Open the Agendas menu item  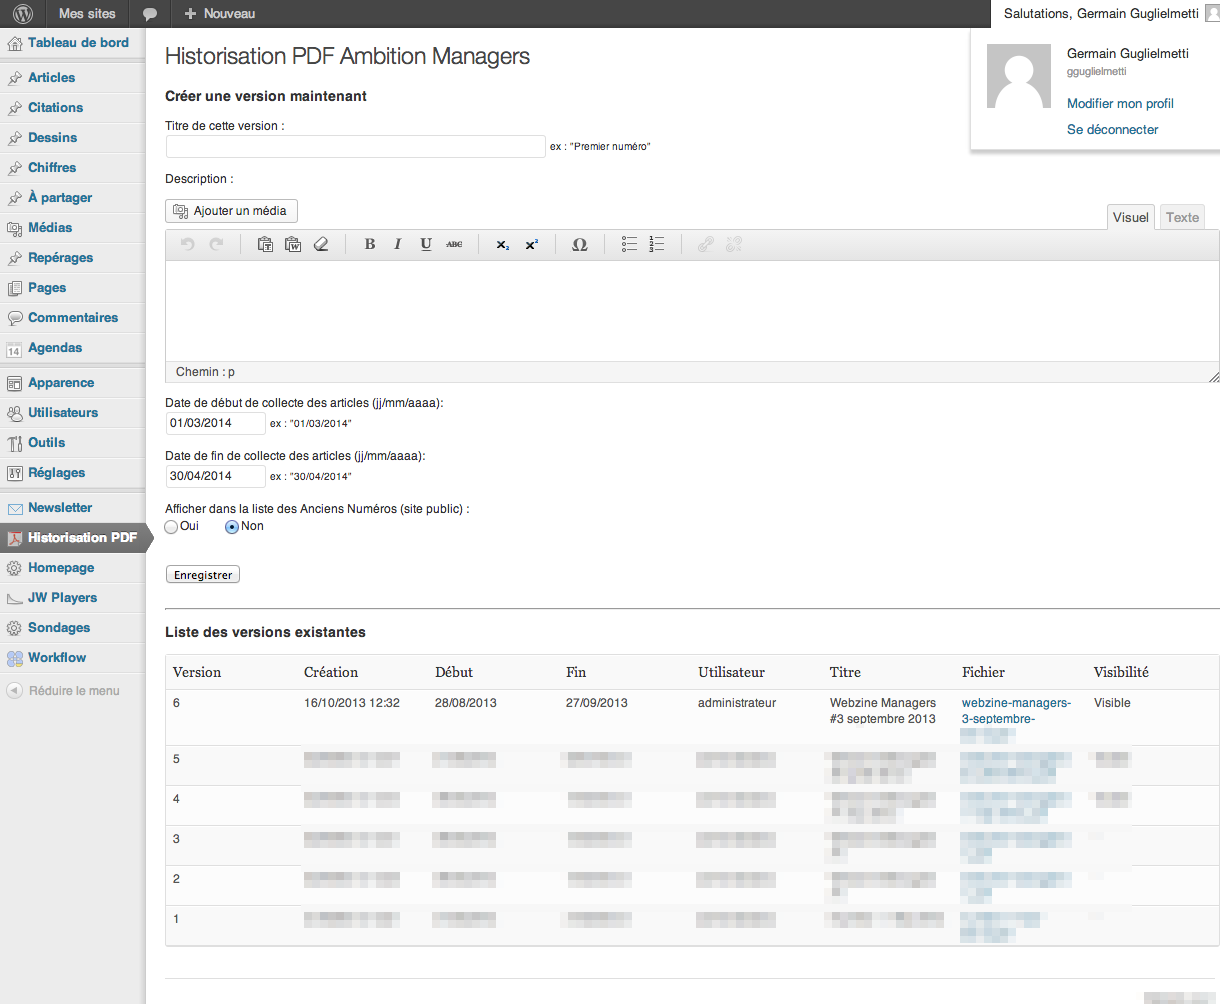click(72, 348)
